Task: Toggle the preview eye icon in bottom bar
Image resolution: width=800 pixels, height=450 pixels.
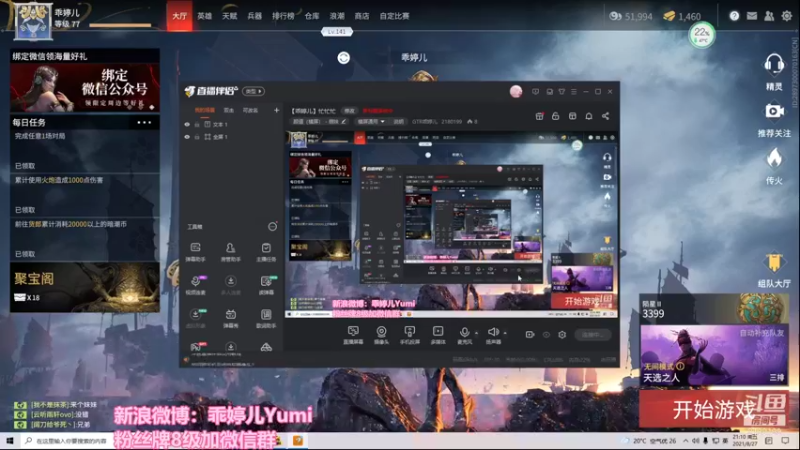Action: click(x=546, y=335)
